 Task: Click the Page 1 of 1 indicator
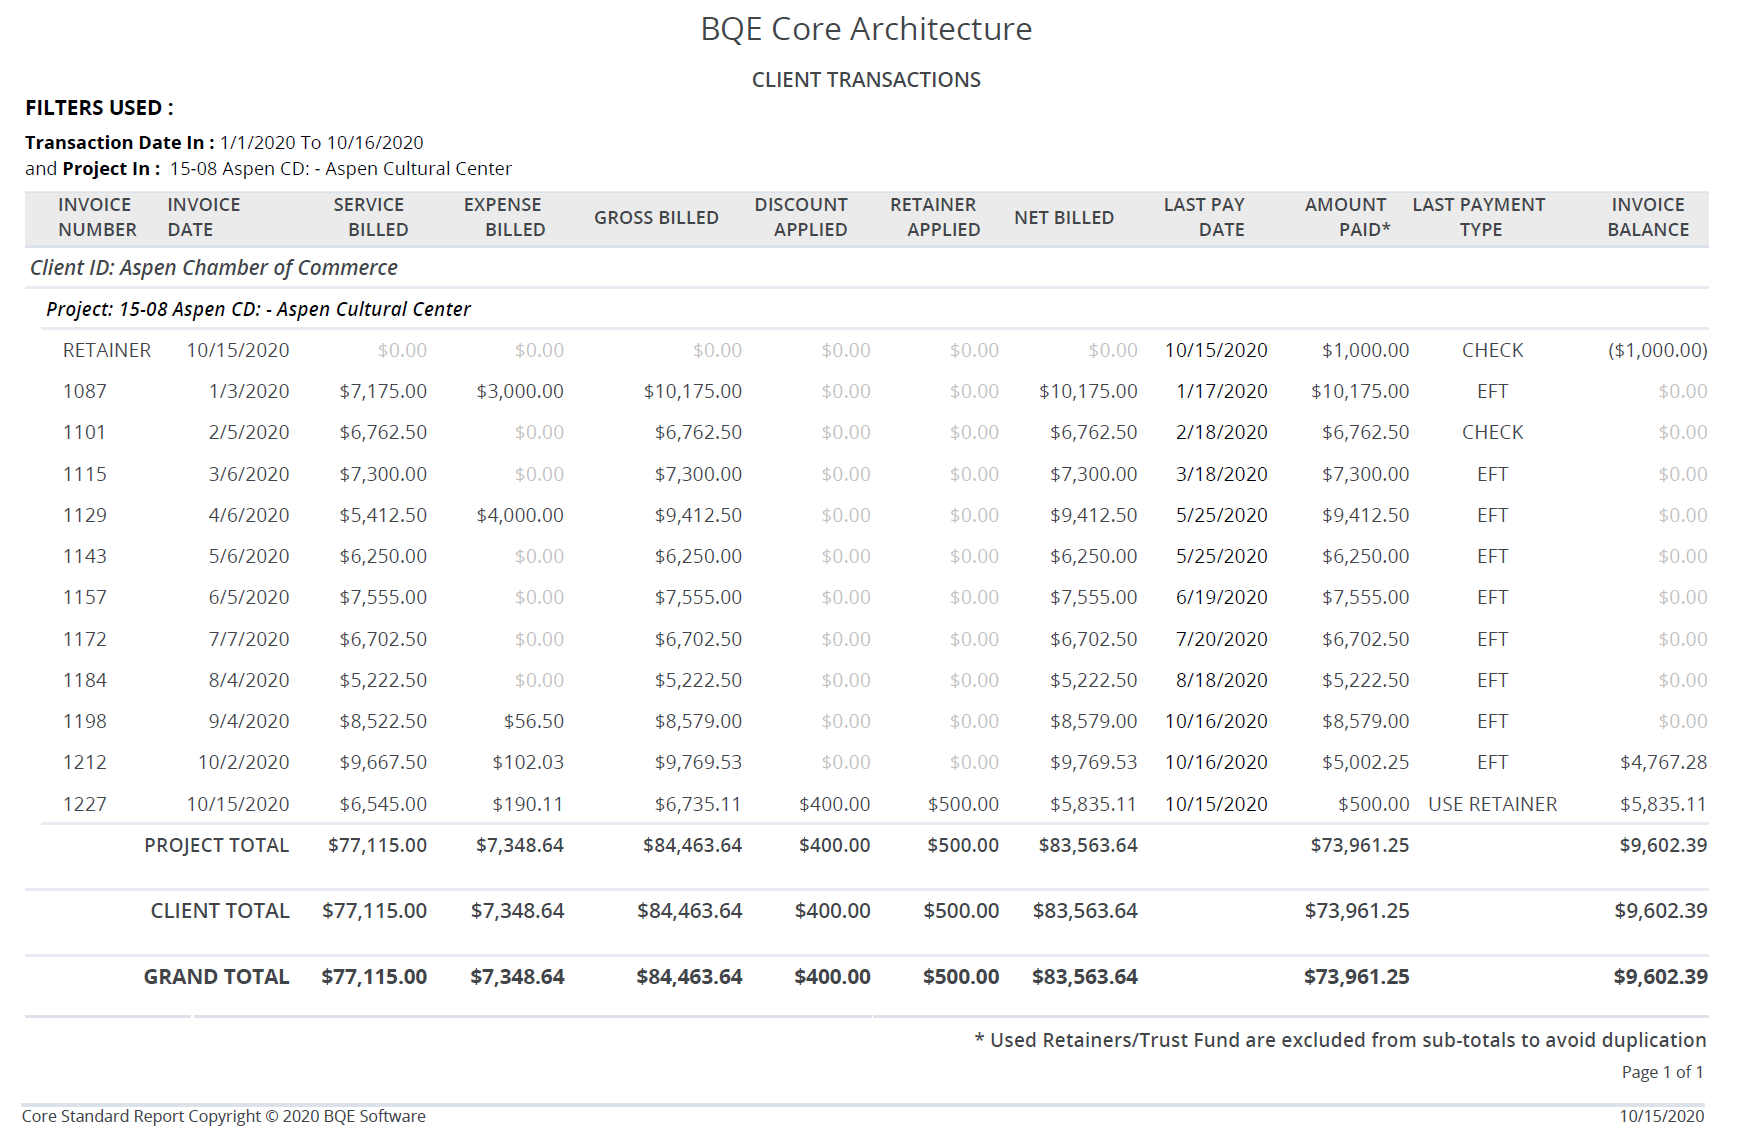(1662, 1073)
